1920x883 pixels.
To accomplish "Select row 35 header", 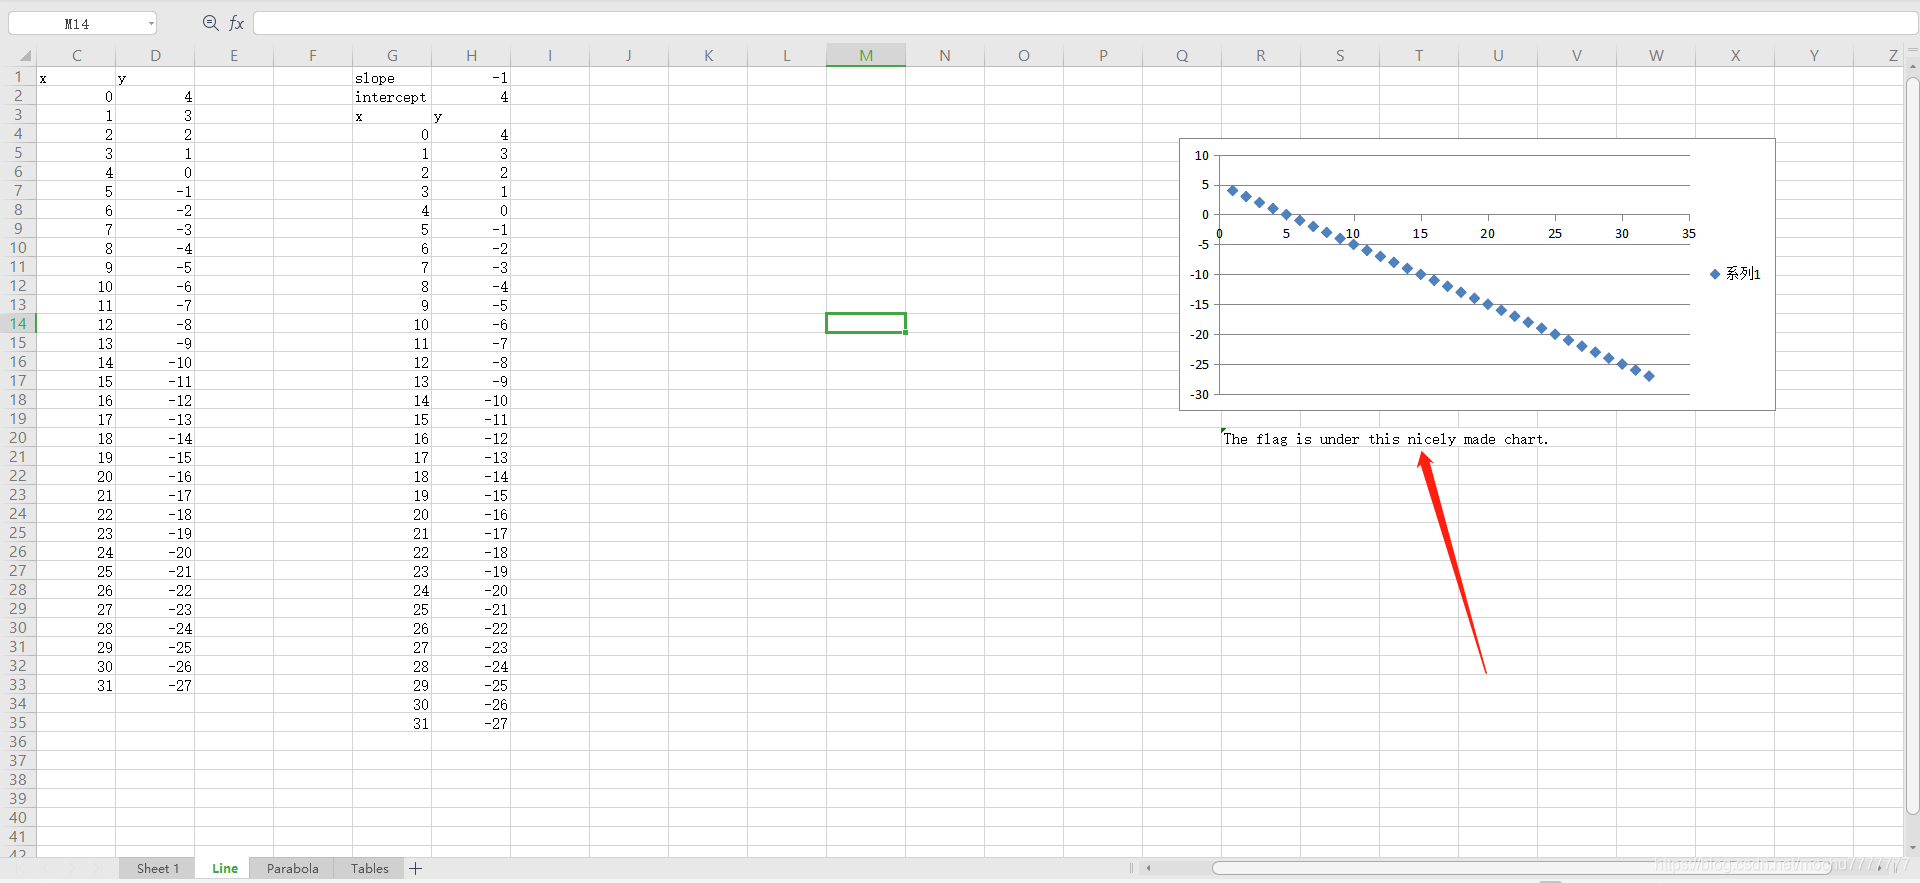I will tap(18, 723).
